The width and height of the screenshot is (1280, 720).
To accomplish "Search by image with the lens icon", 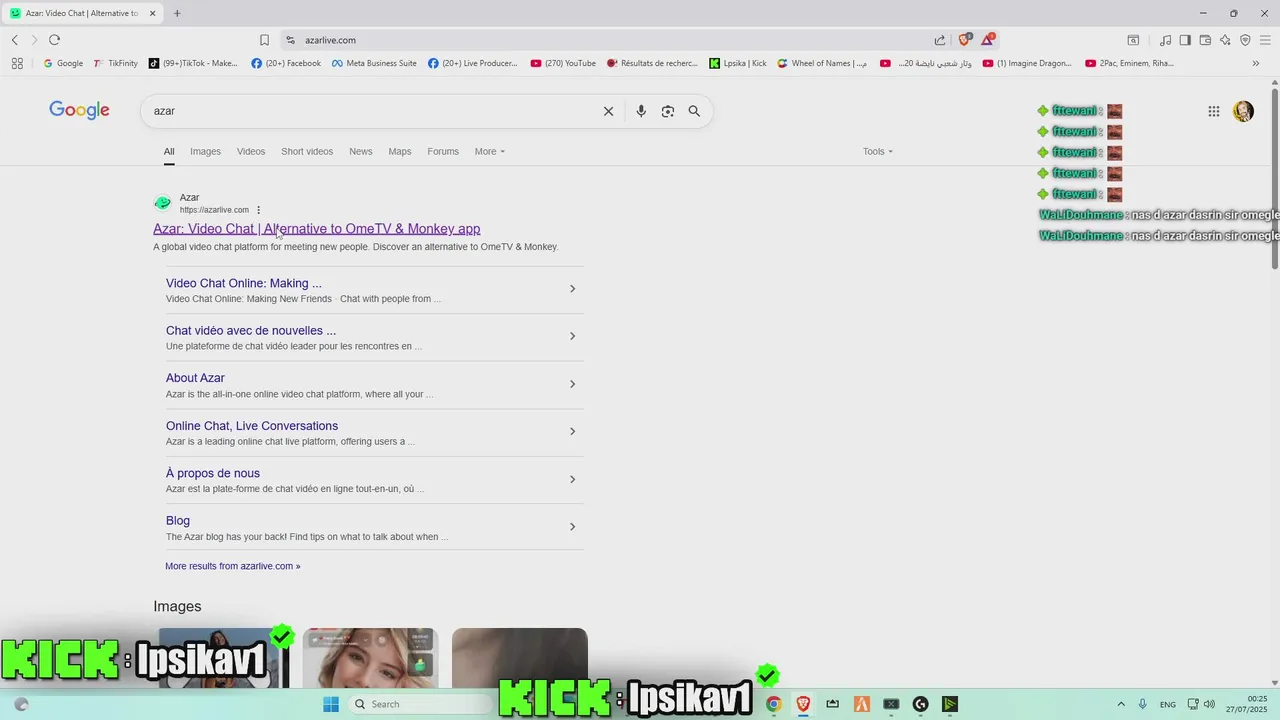I will [668, 111].
